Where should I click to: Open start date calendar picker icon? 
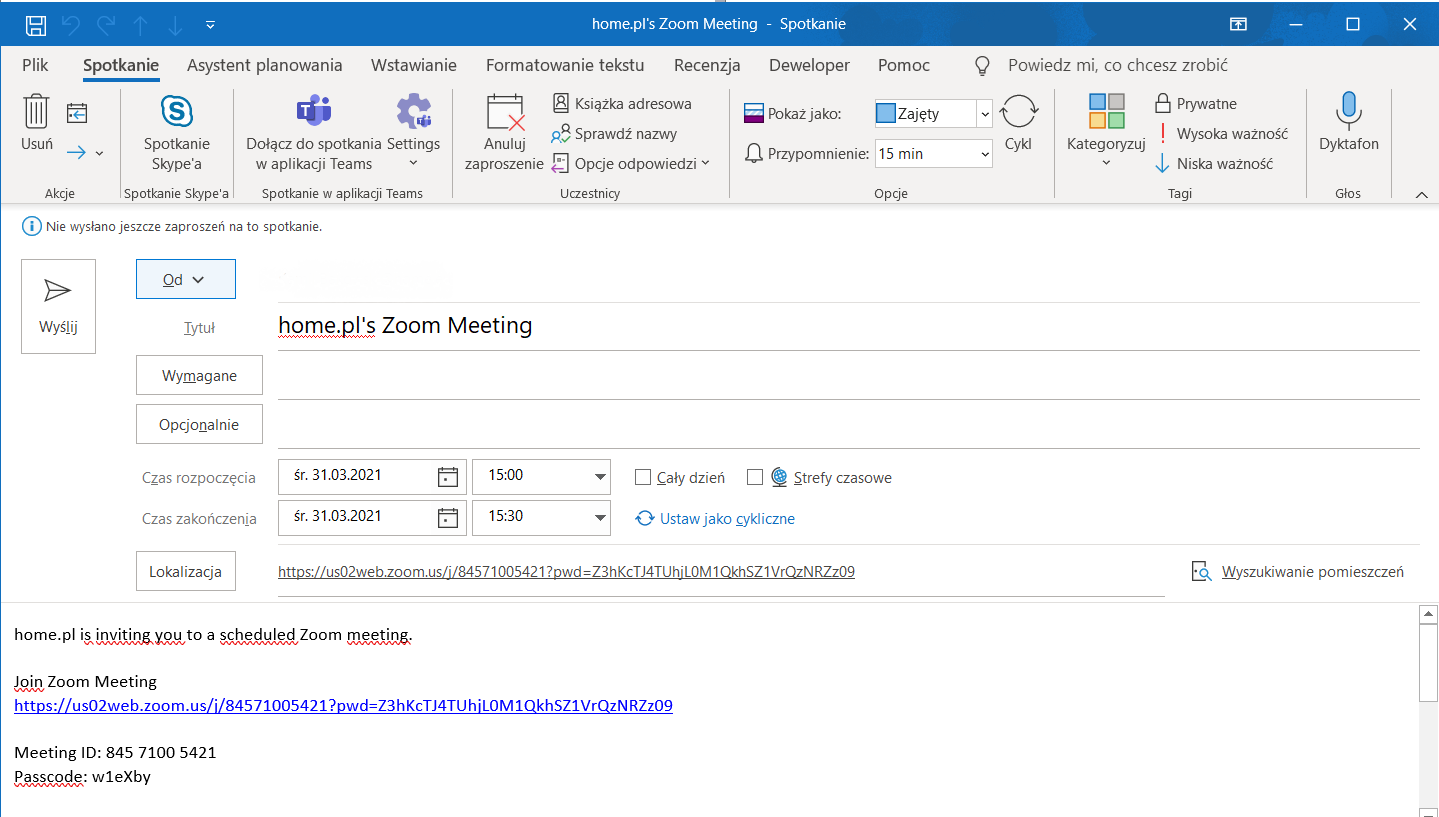448,476
